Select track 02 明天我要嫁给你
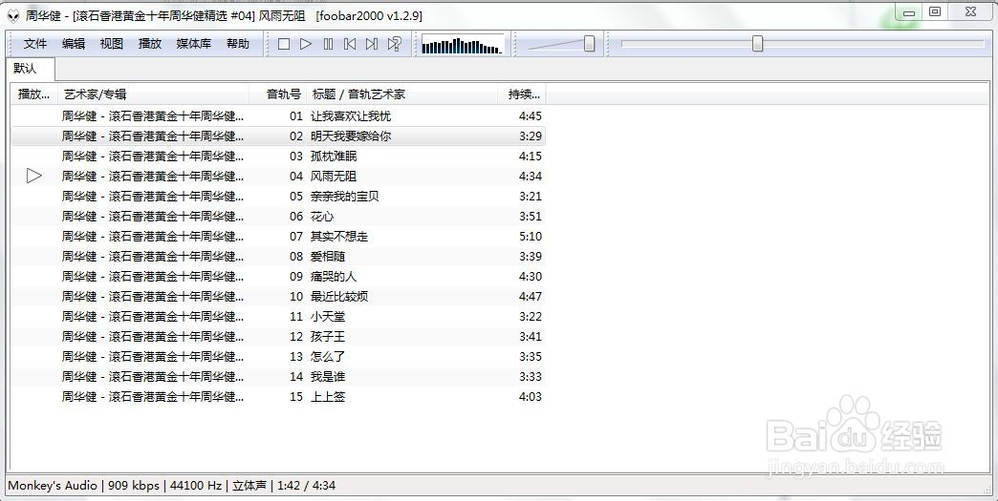Viewport: 998px width, 501px height. (x=279, y=136)
